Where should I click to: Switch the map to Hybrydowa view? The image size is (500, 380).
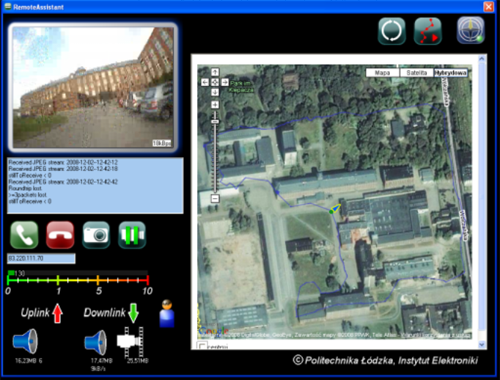pyautogui.click(x=451, y=73)
